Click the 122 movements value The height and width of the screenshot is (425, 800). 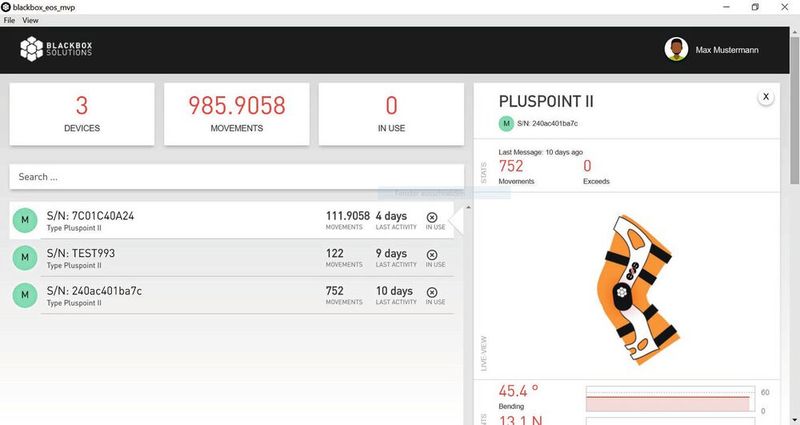pyautogui.click(x=335, y=253)
